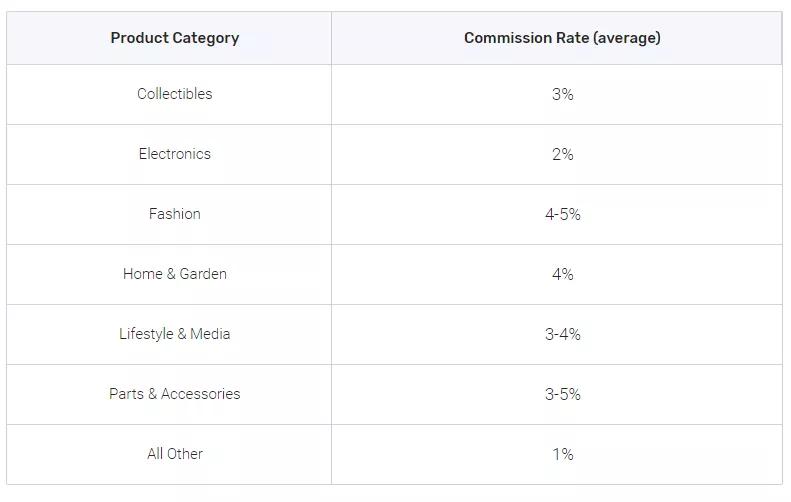Click the 2% rate for Electronics
This screenshot has height=502, width=791.
coord(562,154)
